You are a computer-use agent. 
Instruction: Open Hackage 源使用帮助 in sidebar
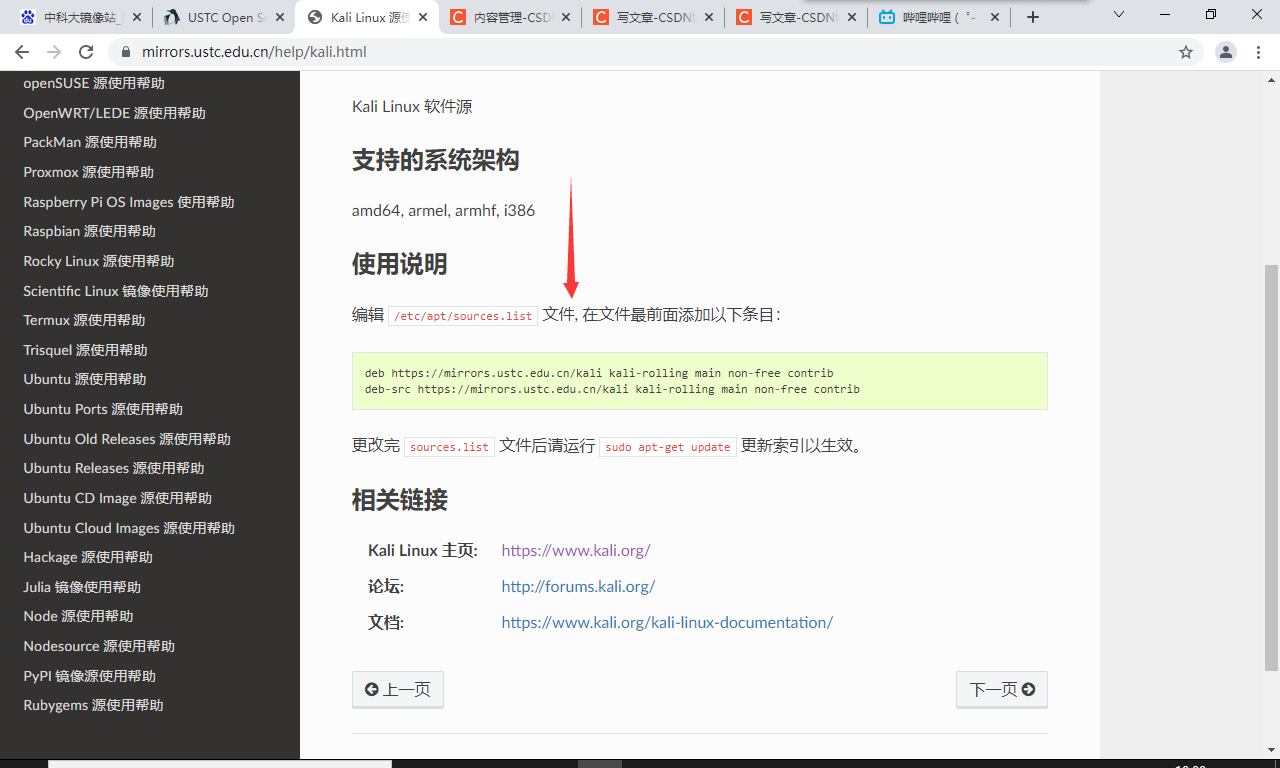(x=88, y=557)
